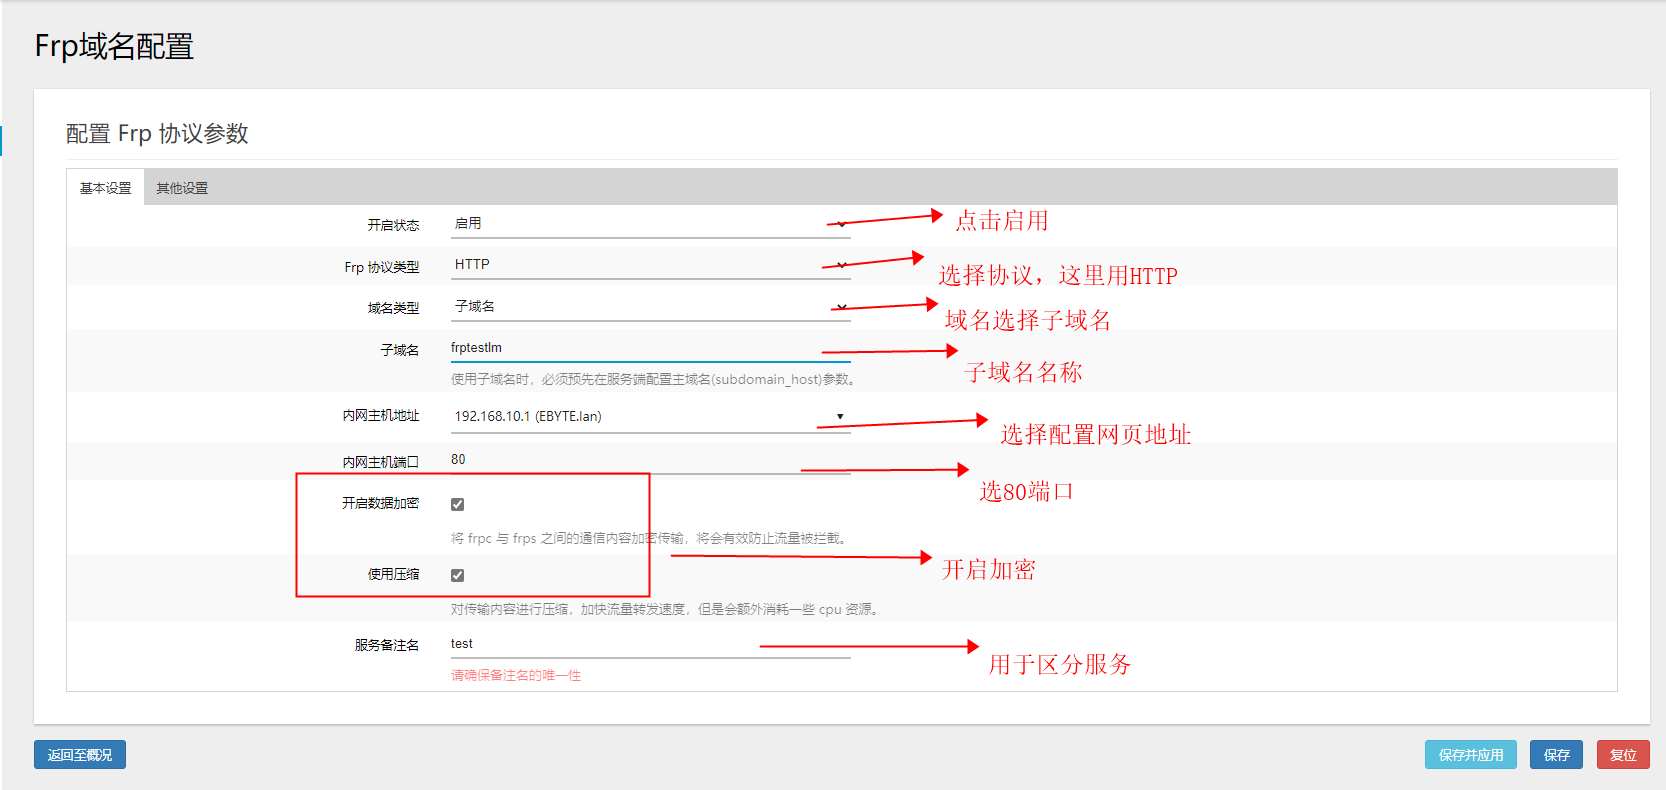Click the 开启数据加密 label text
1666x790 pixels.
click(380, 504)
